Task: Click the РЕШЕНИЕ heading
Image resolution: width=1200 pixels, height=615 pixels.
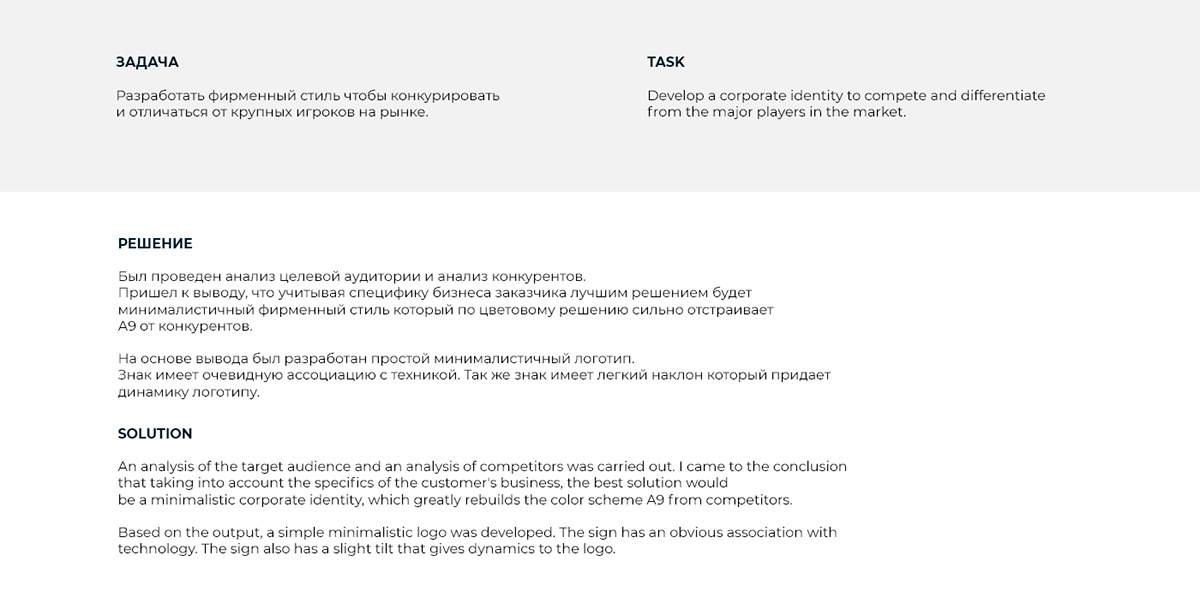Action: pos(155,243)
